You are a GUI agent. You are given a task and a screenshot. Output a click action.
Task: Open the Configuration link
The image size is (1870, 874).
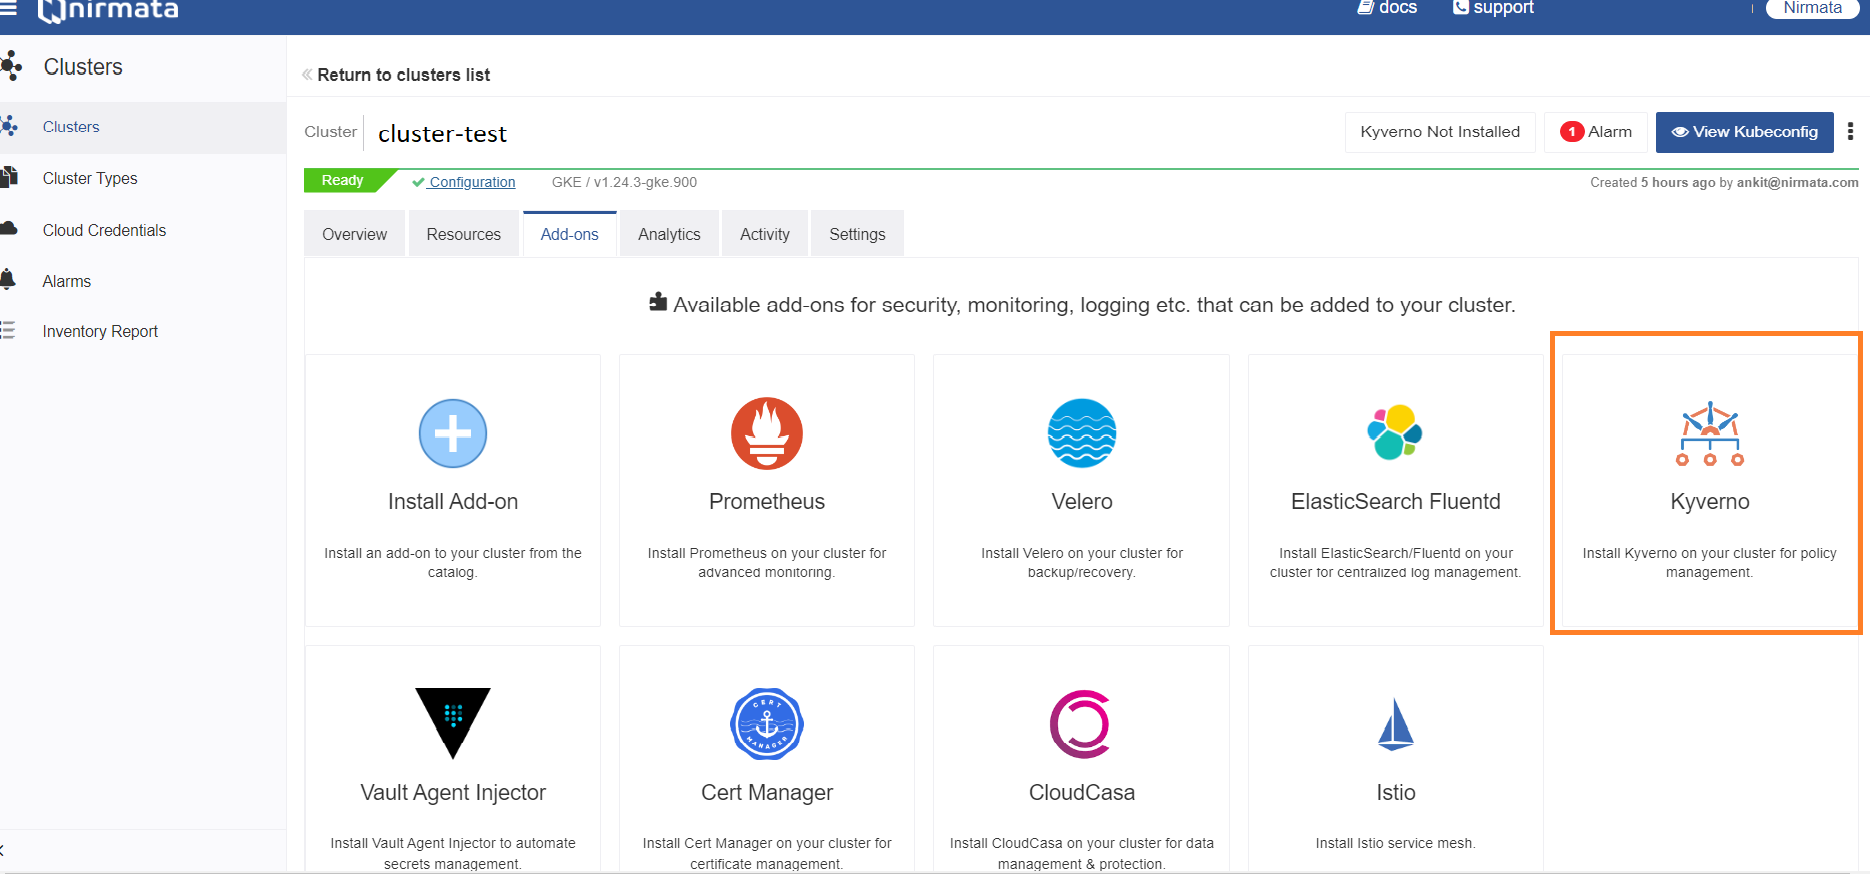click(x=472, y=182)
